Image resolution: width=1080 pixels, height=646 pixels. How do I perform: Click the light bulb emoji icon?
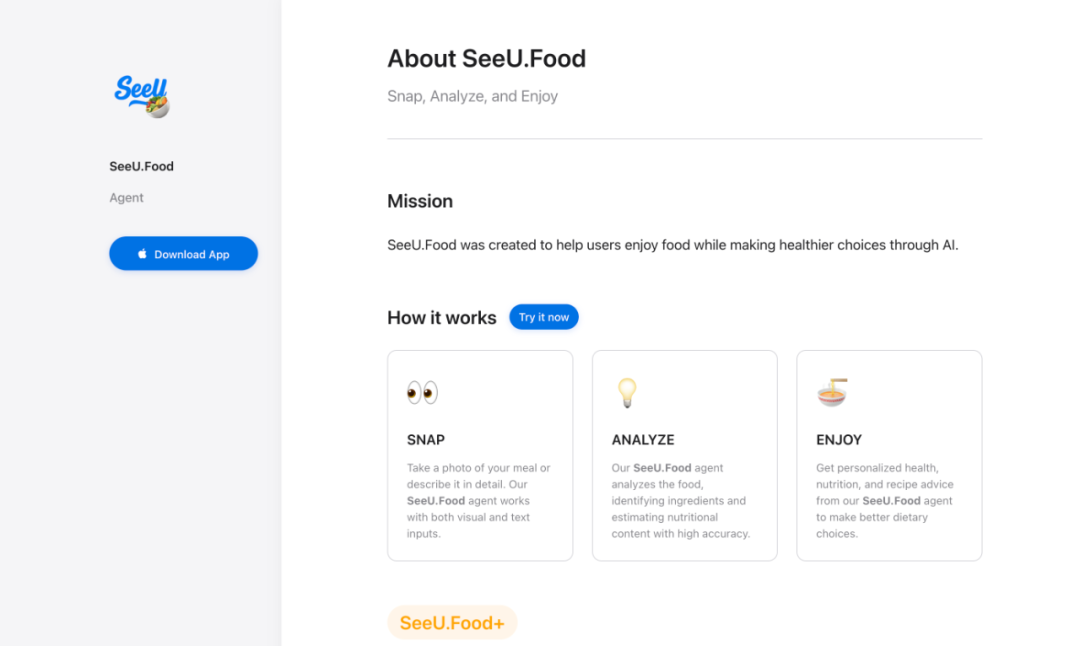point(627,392)
